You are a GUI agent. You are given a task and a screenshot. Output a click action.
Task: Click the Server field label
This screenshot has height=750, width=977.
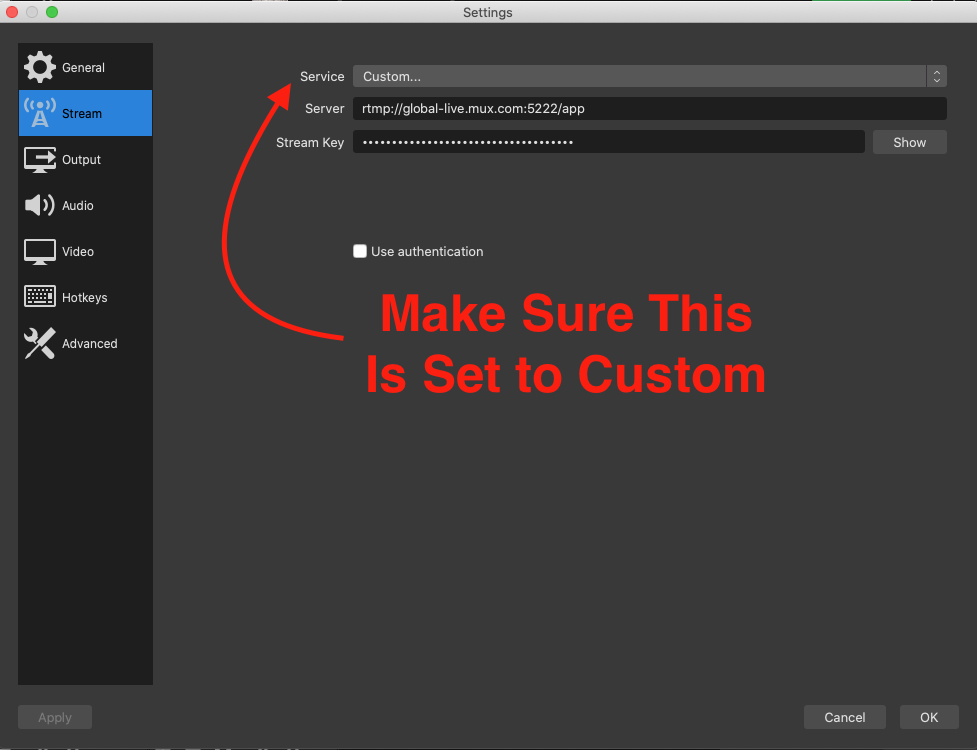[x=324, y=108]
